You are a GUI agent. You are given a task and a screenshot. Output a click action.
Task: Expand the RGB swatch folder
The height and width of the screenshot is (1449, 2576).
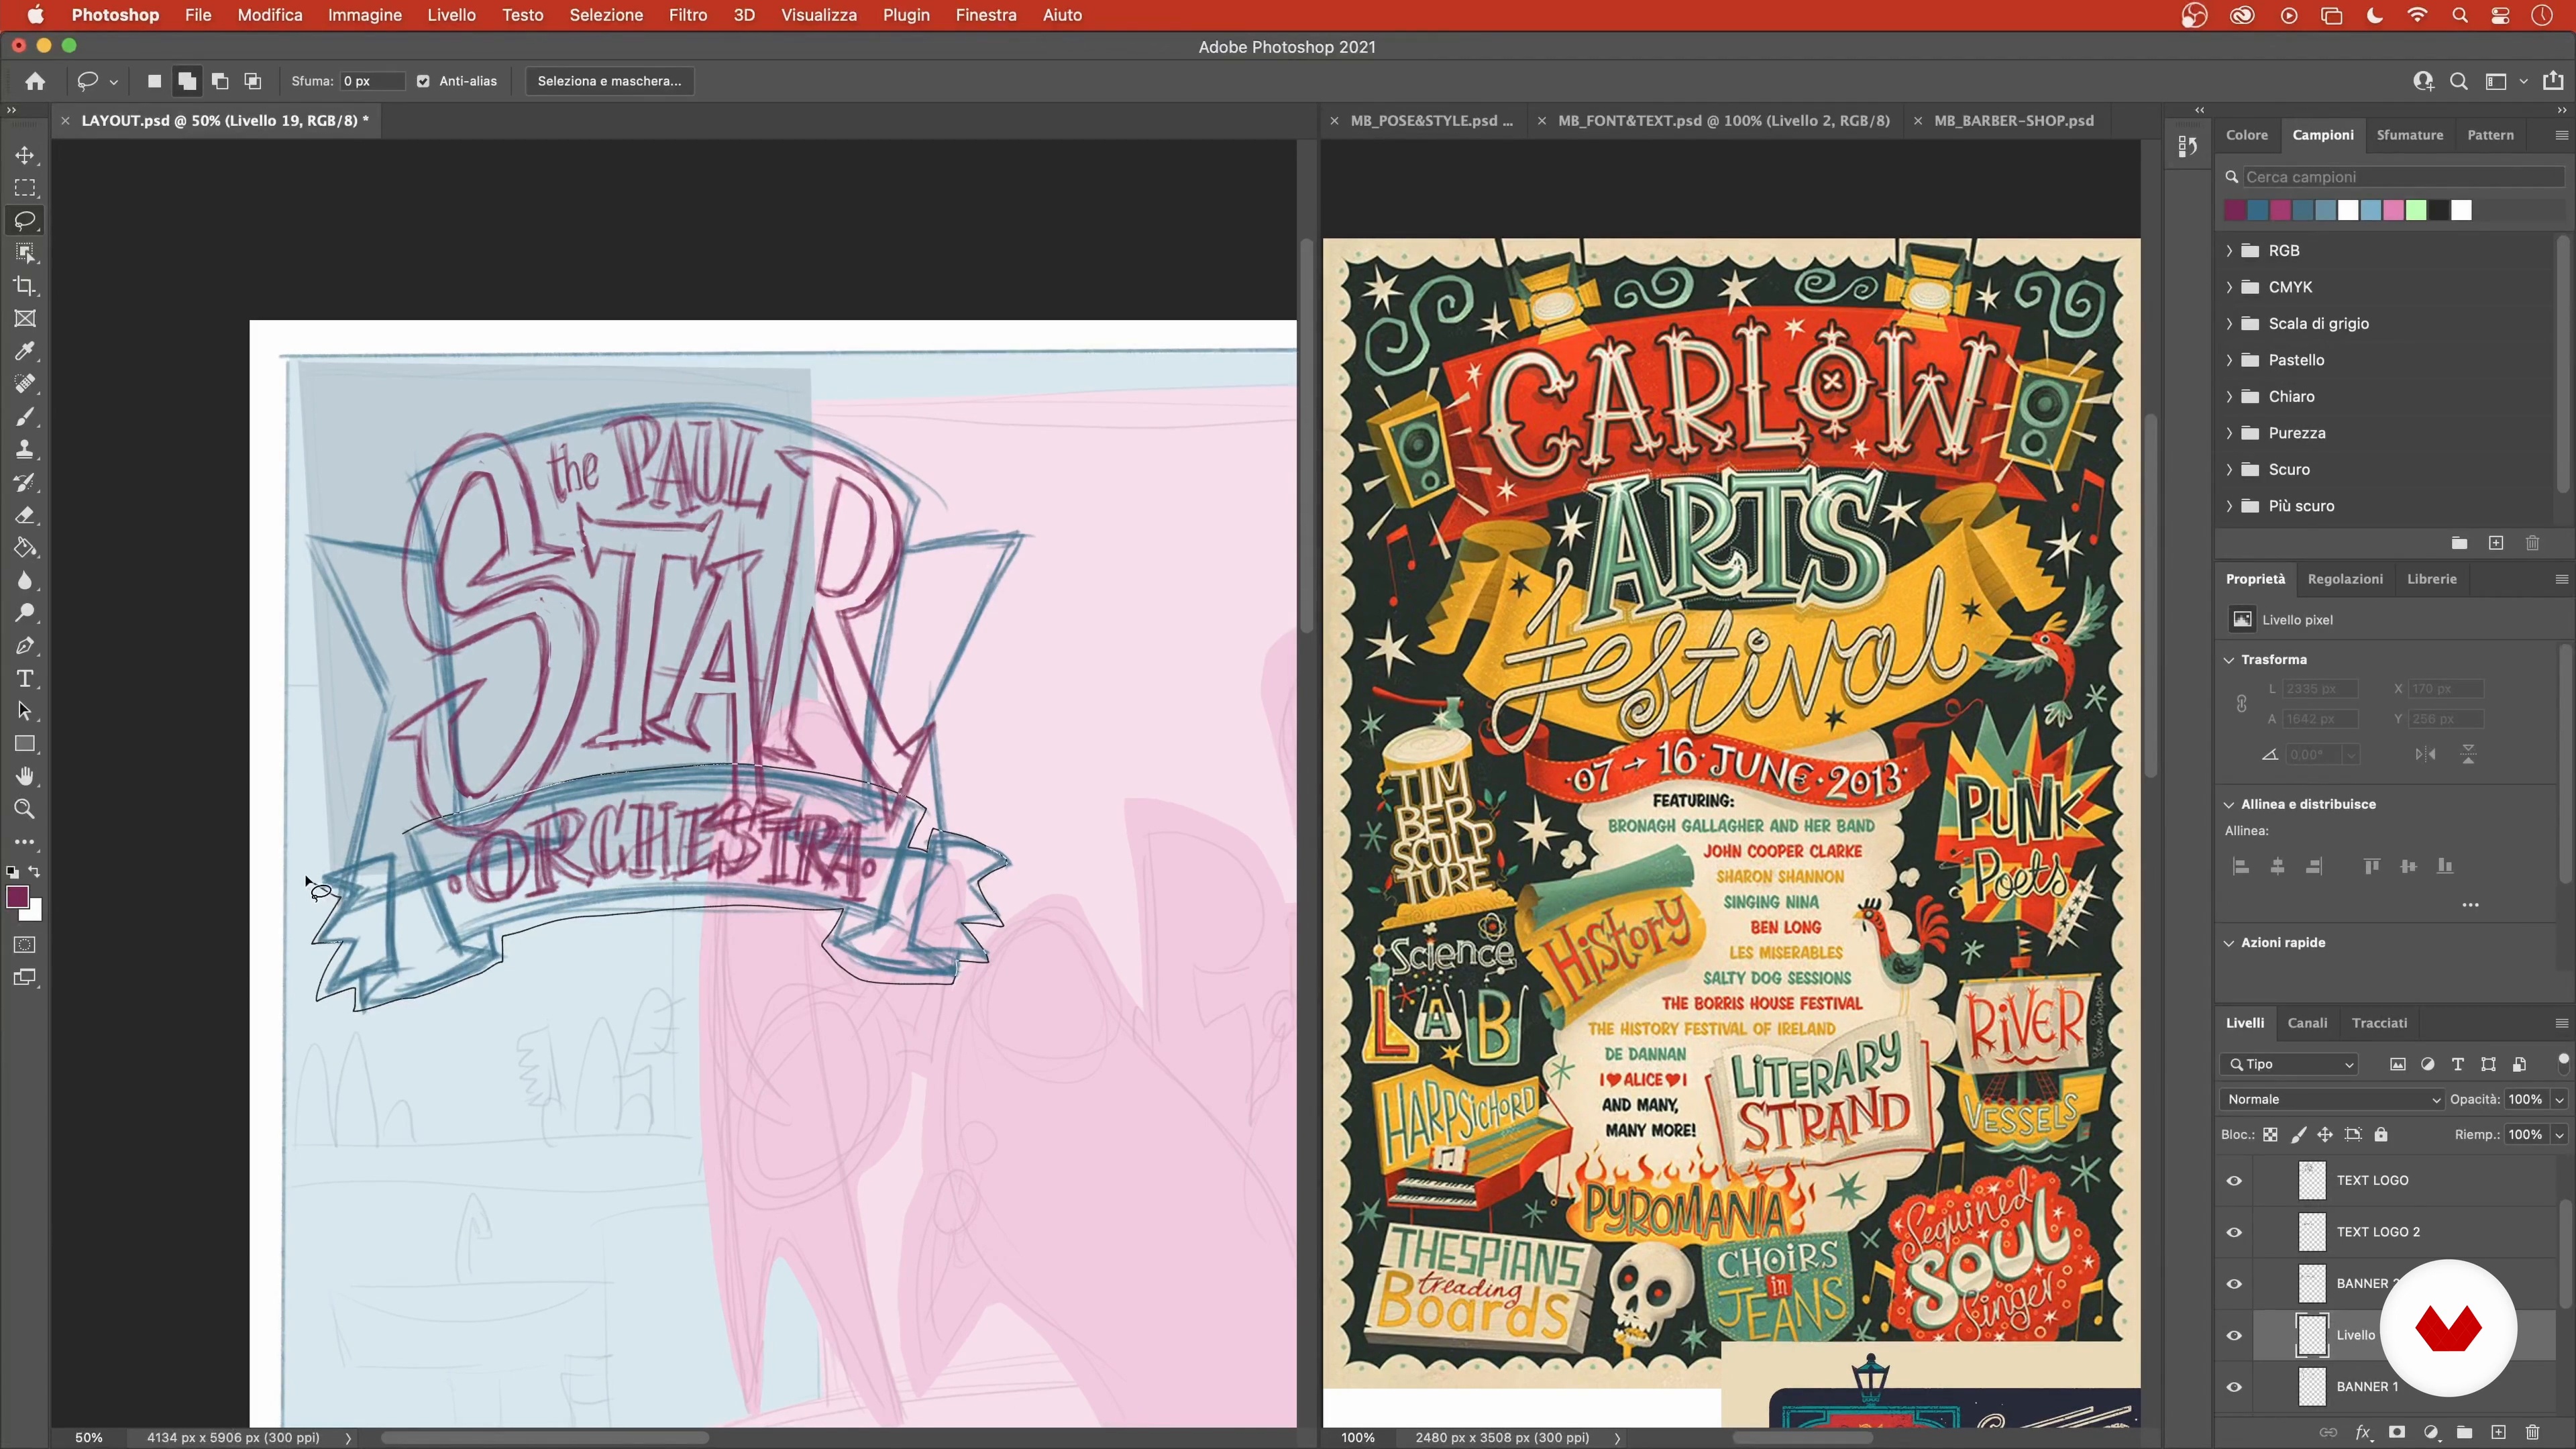point(2229,251)
